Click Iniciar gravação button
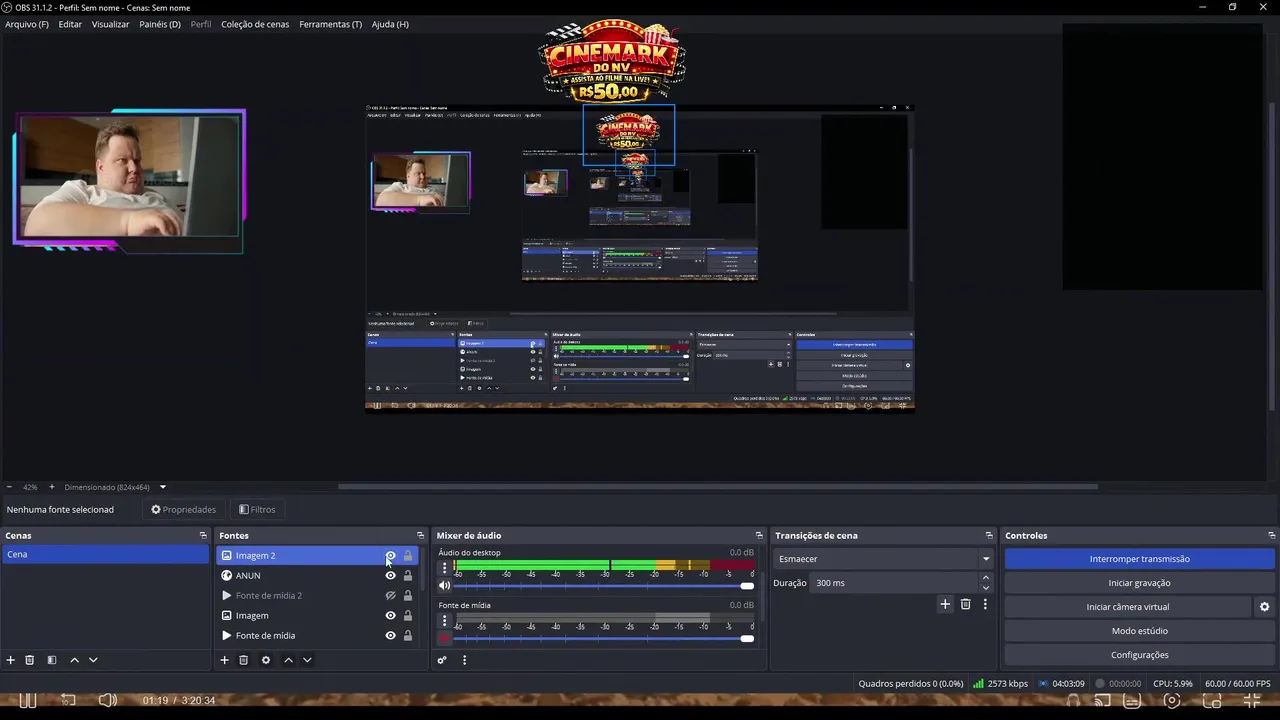This screenshot has height=720, width=1280. (1140, 583)
